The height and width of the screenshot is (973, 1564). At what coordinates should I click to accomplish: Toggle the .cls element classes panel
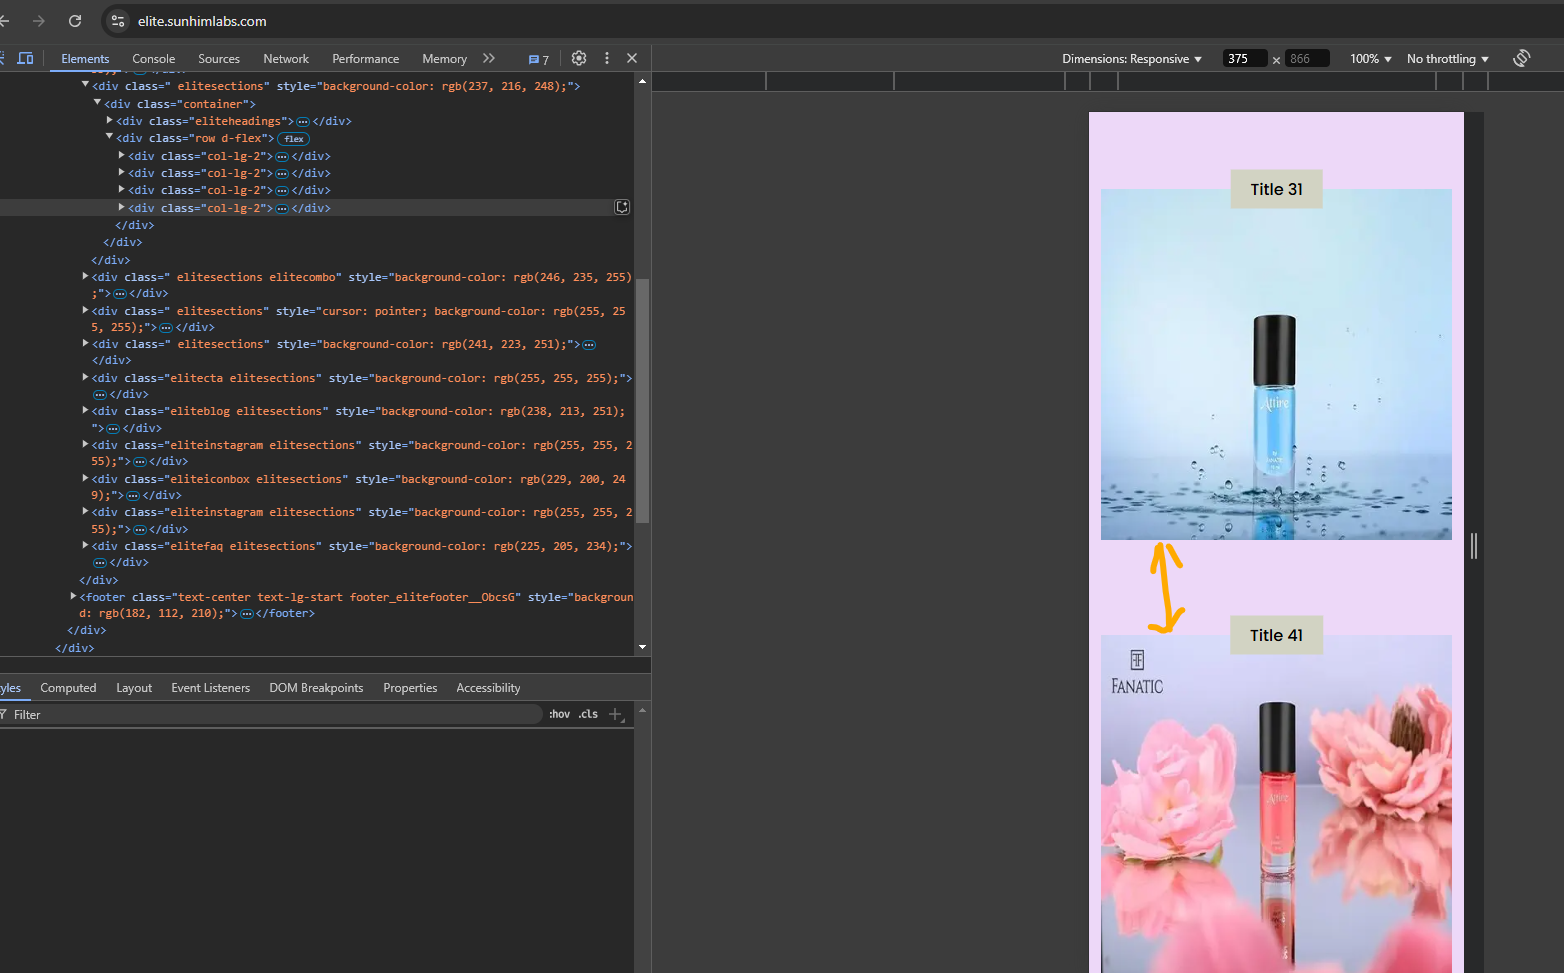coord(588,714)
